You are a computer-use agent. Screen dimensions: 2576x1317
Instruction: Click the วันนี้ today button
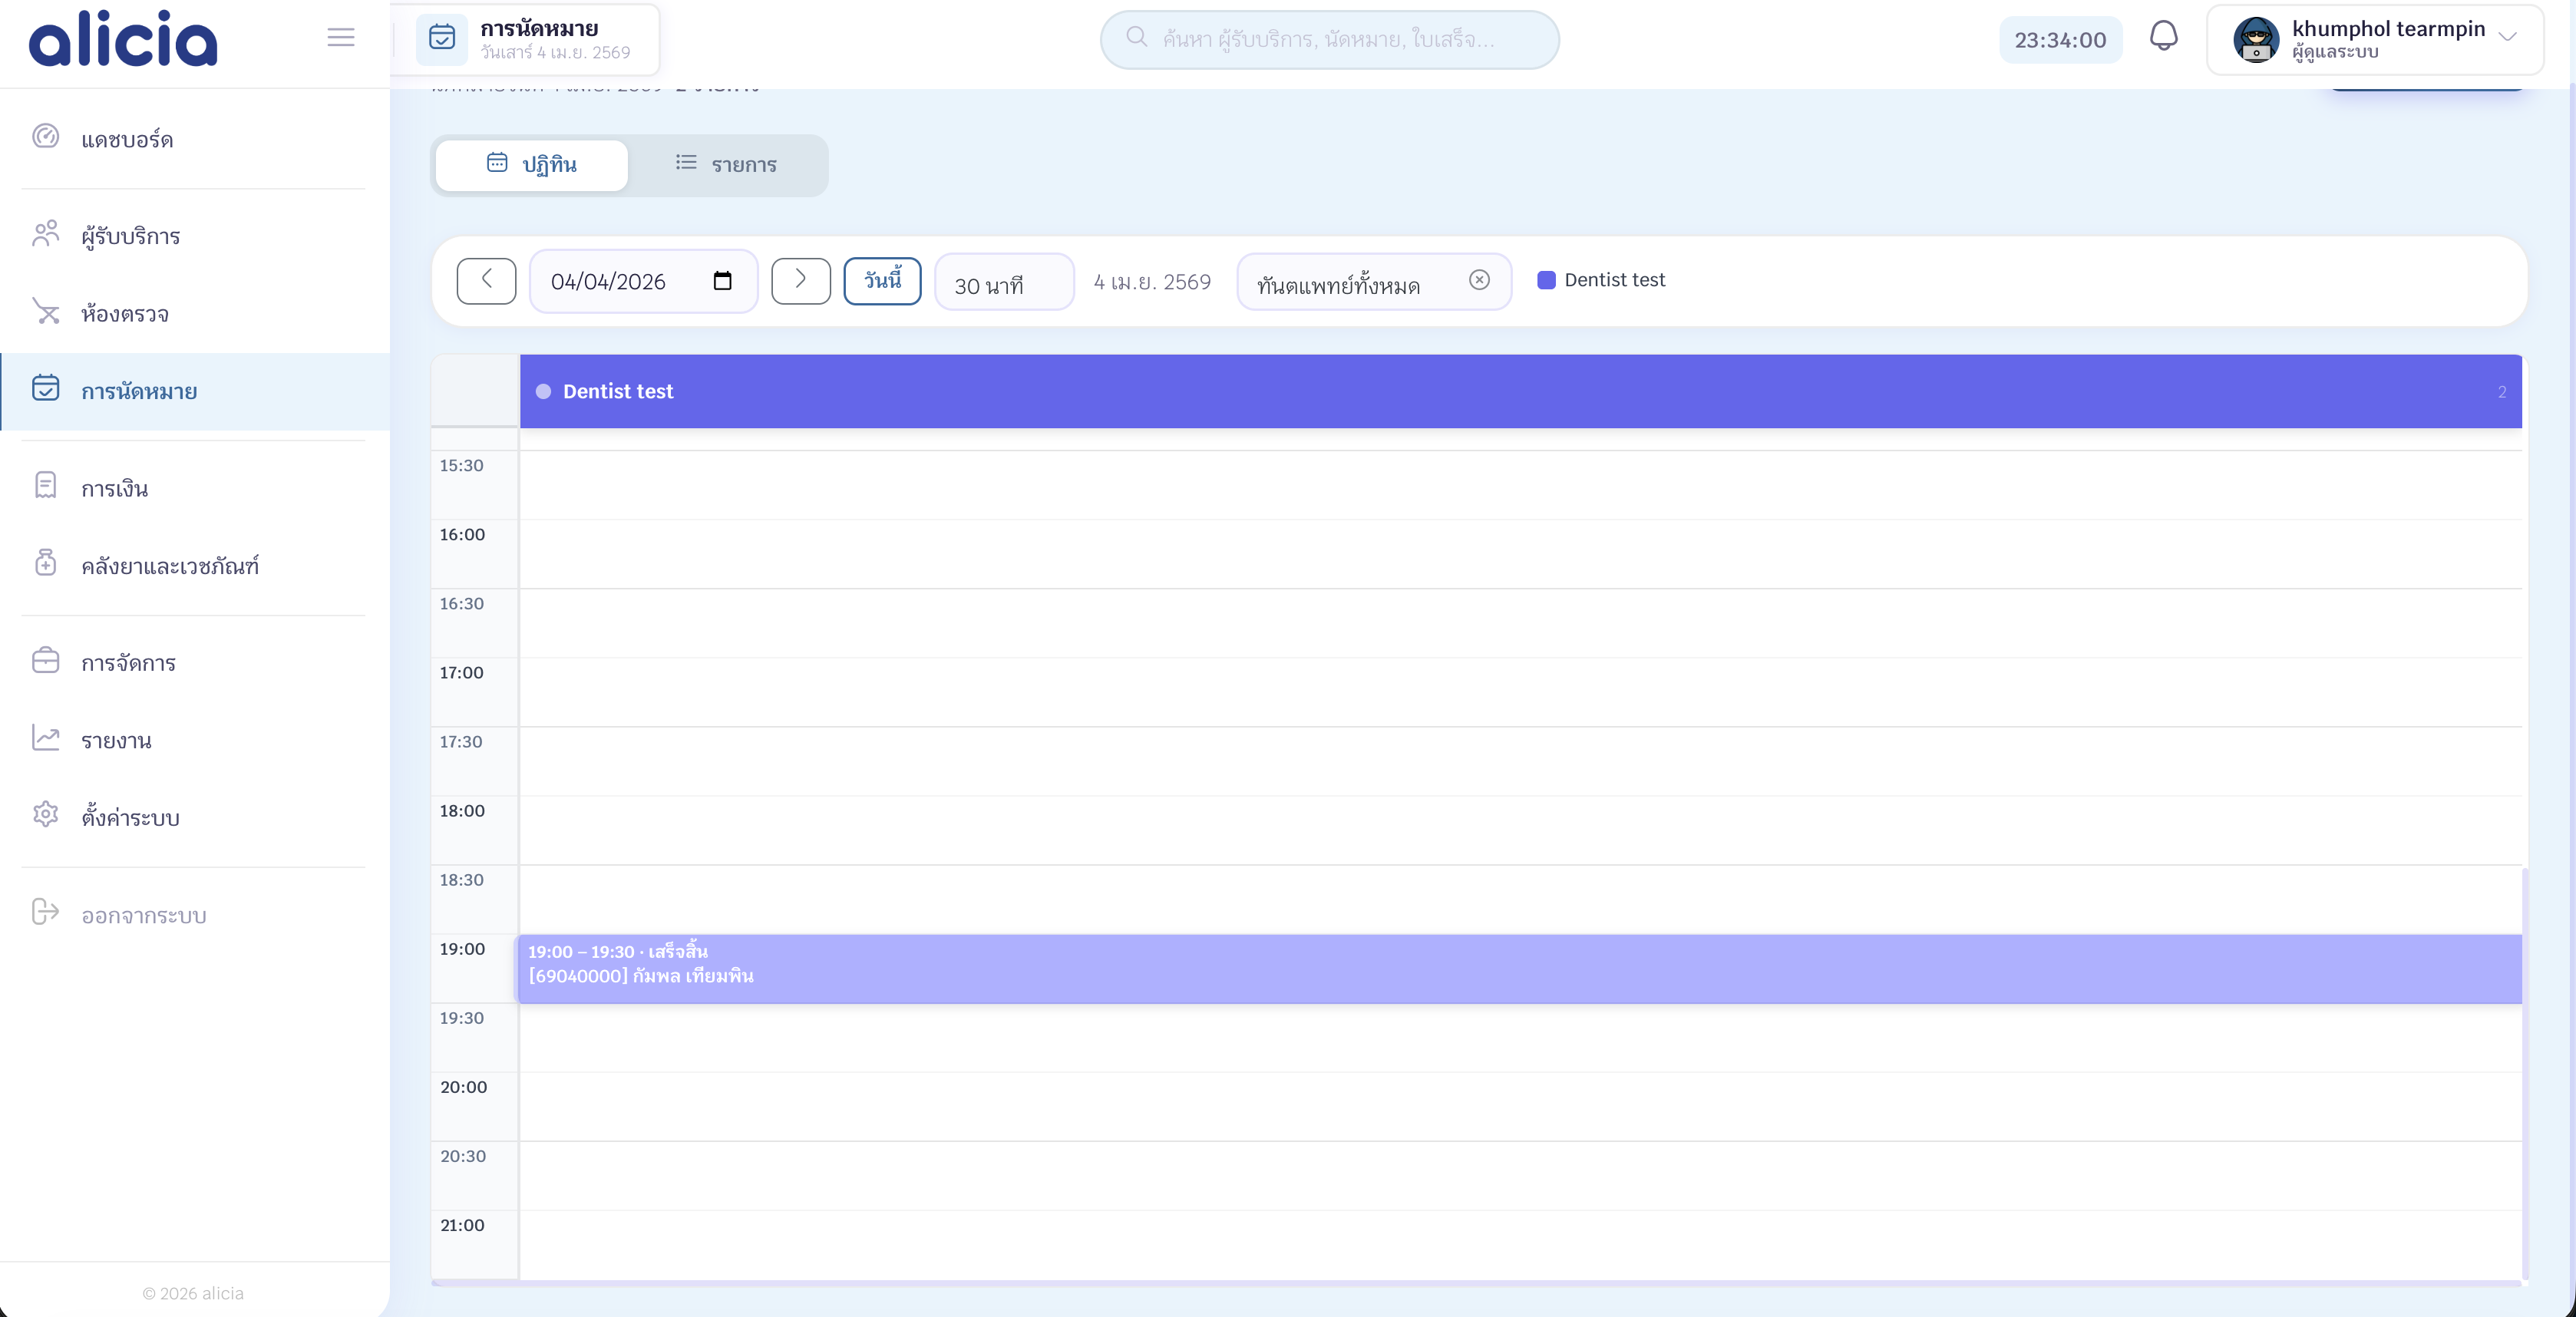click(882, 281)
